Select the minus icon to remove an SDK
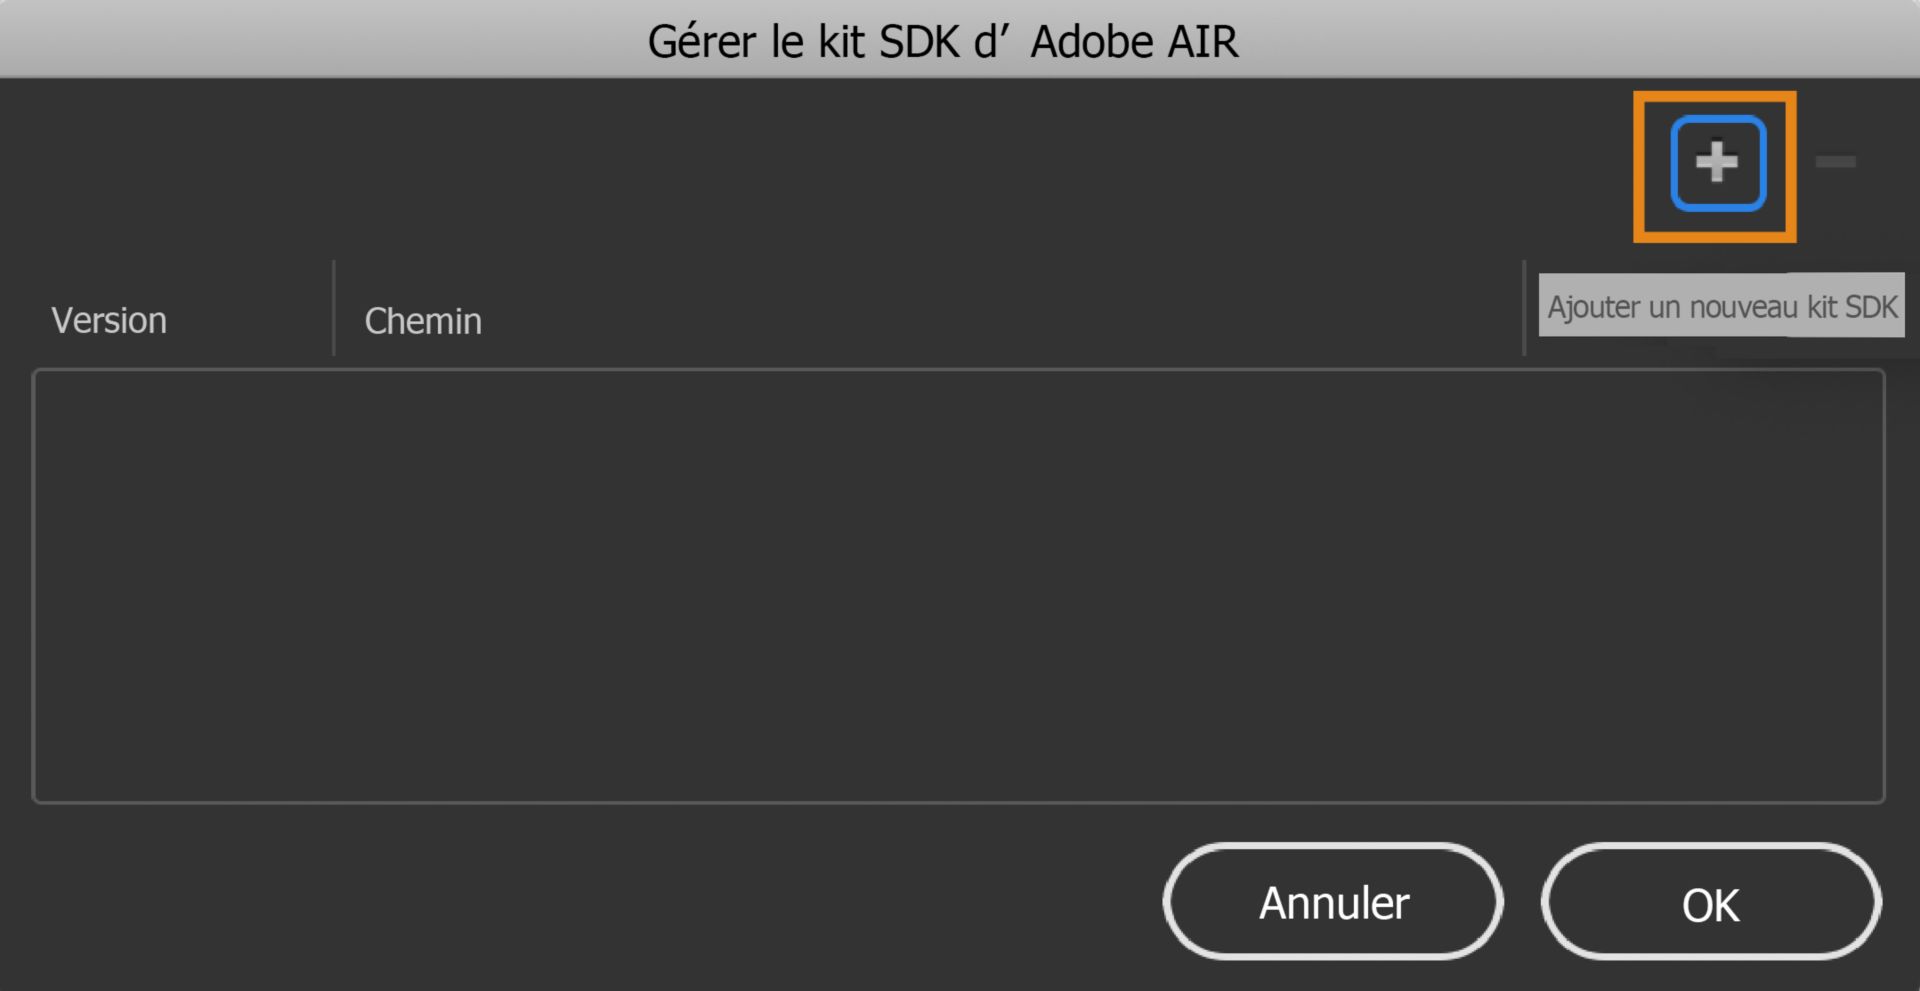This screenshot has width=1920, height=991. point(1836,162)
